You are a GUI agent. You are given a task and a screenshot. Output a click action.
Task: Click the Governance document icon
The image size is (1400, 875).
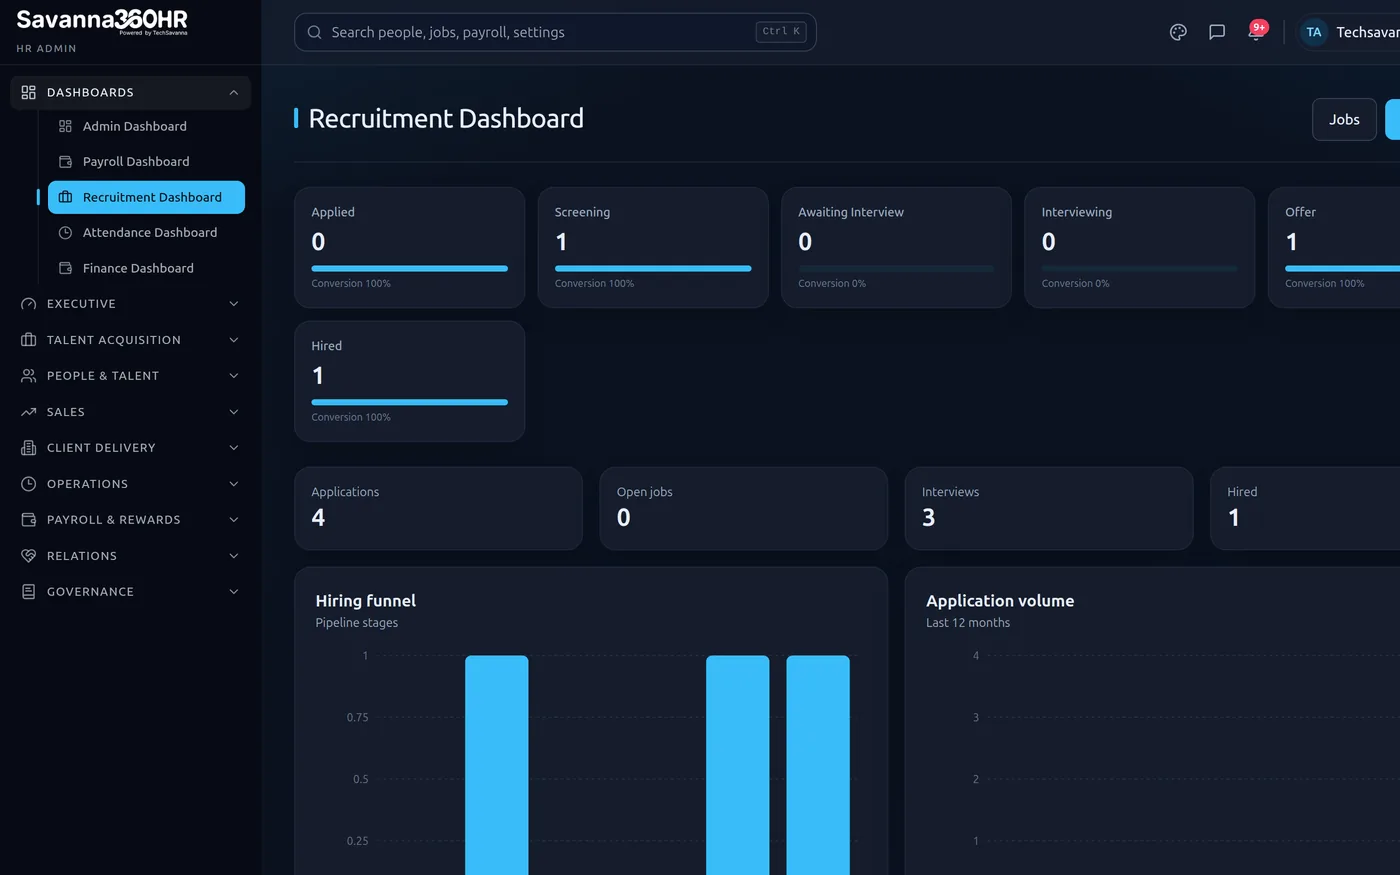pos(28,592)
